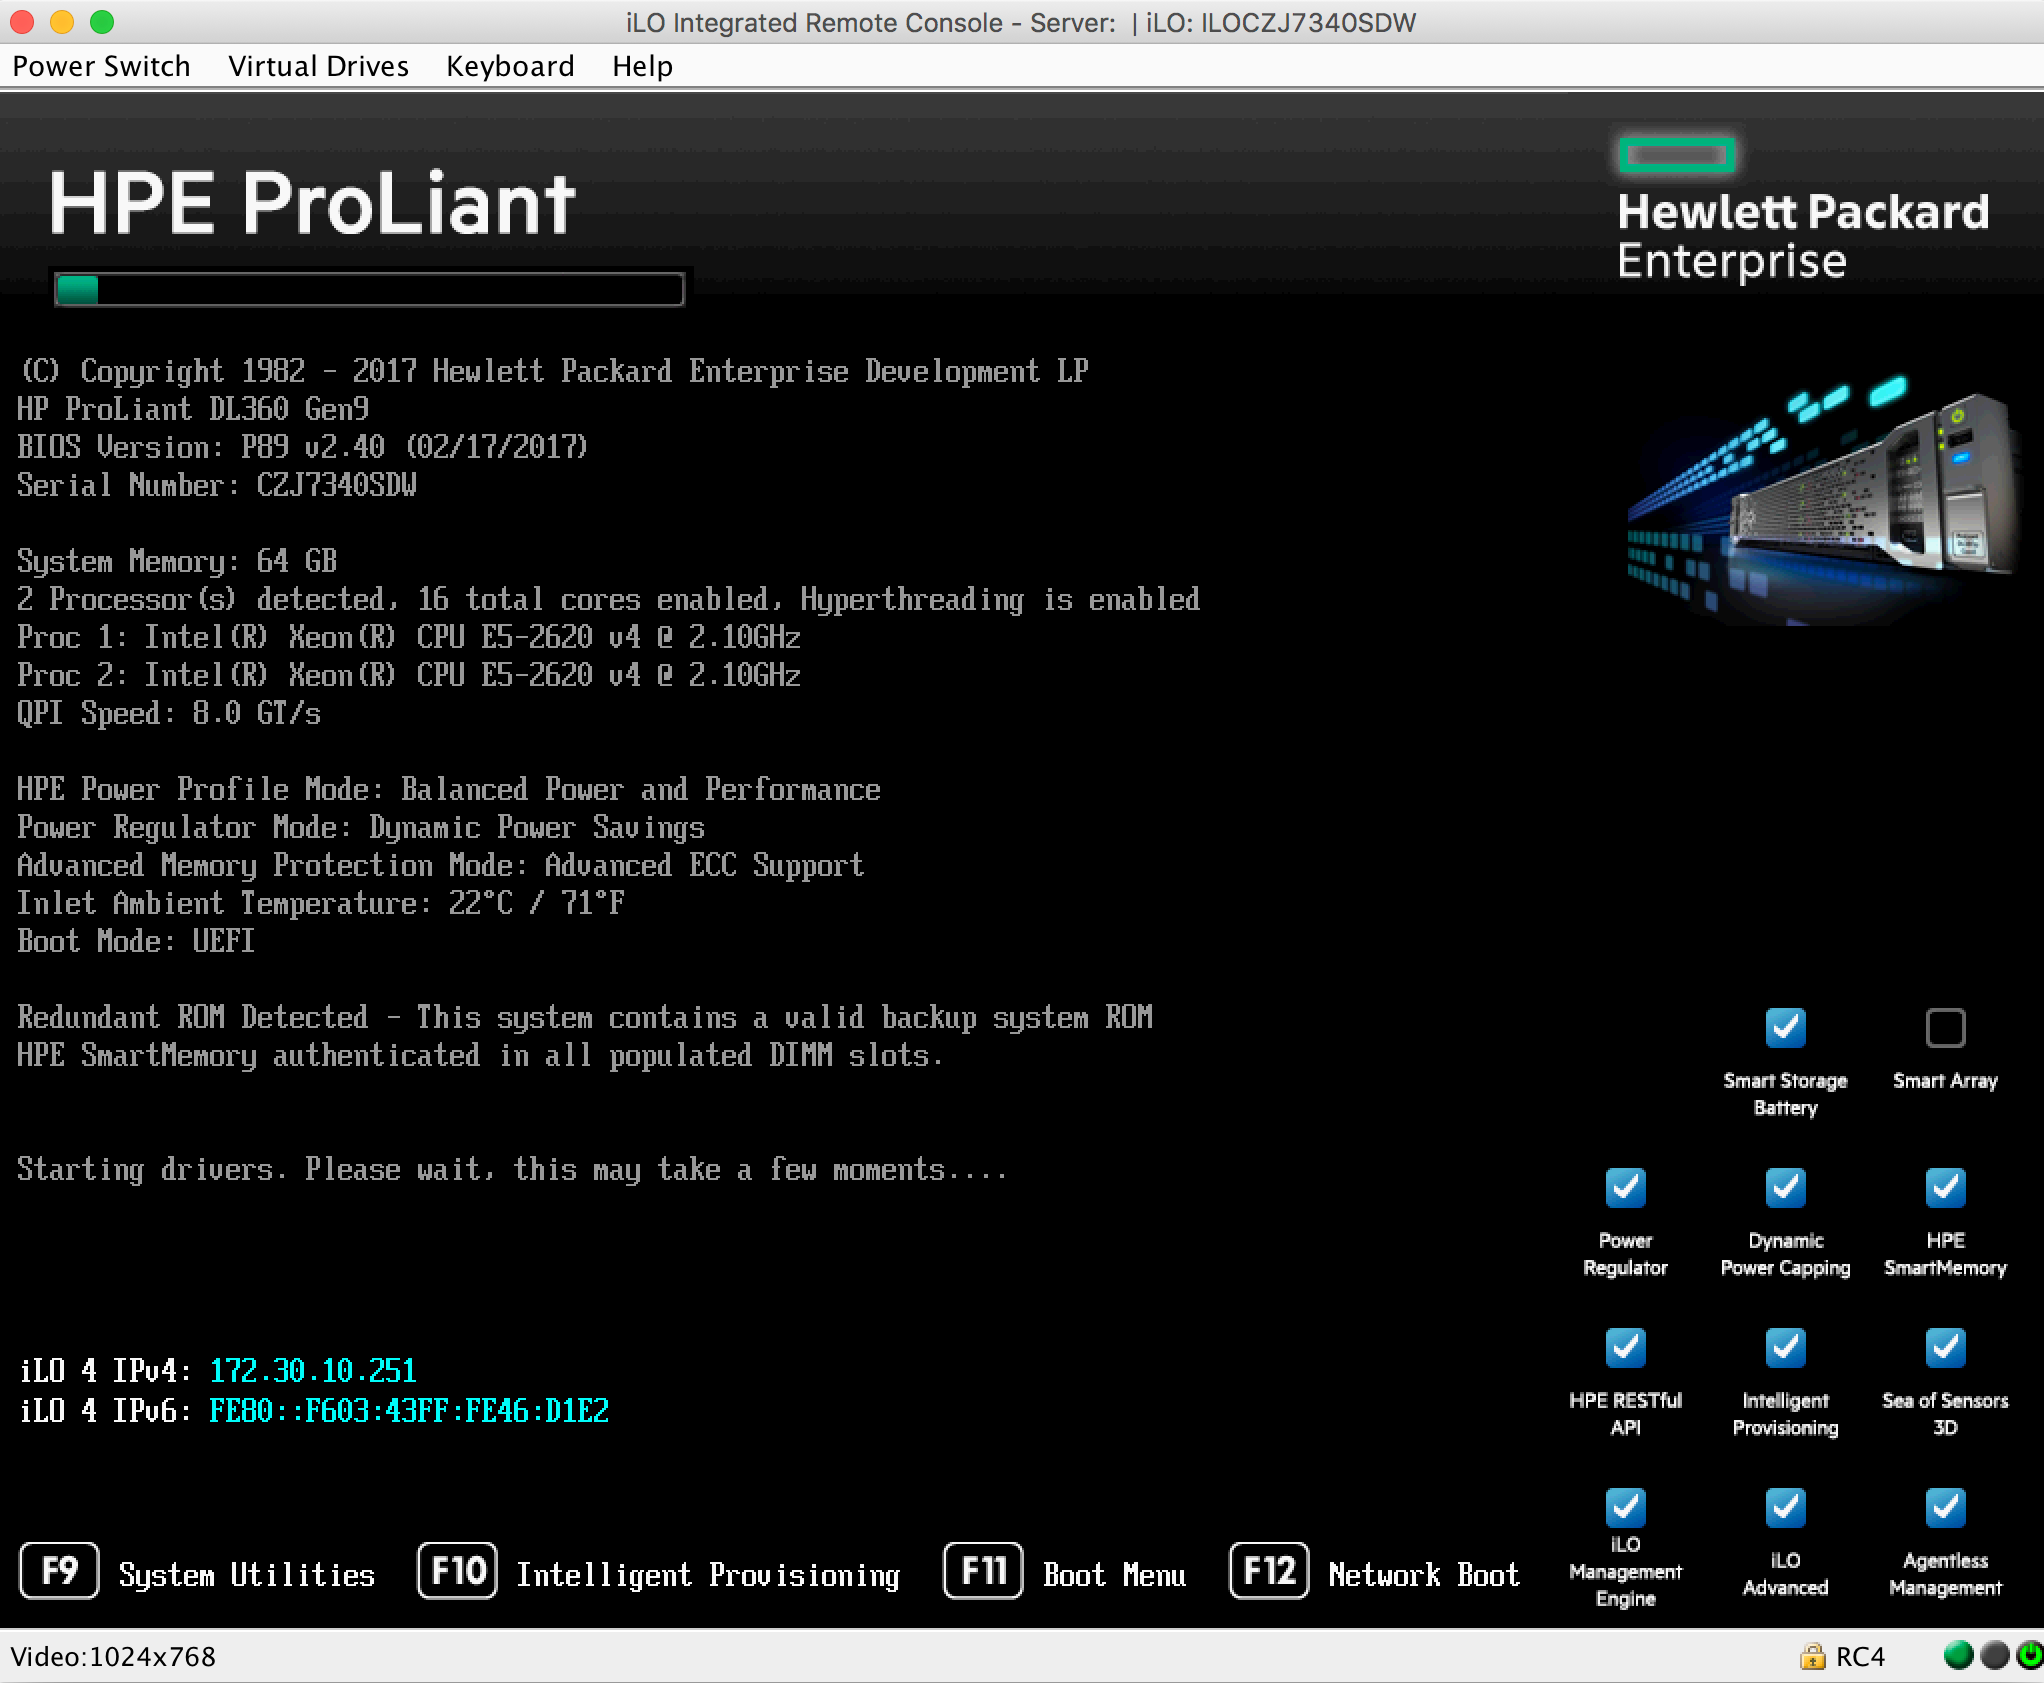Click the BIOS Version P89 v2.40 line

click(302, 447)
